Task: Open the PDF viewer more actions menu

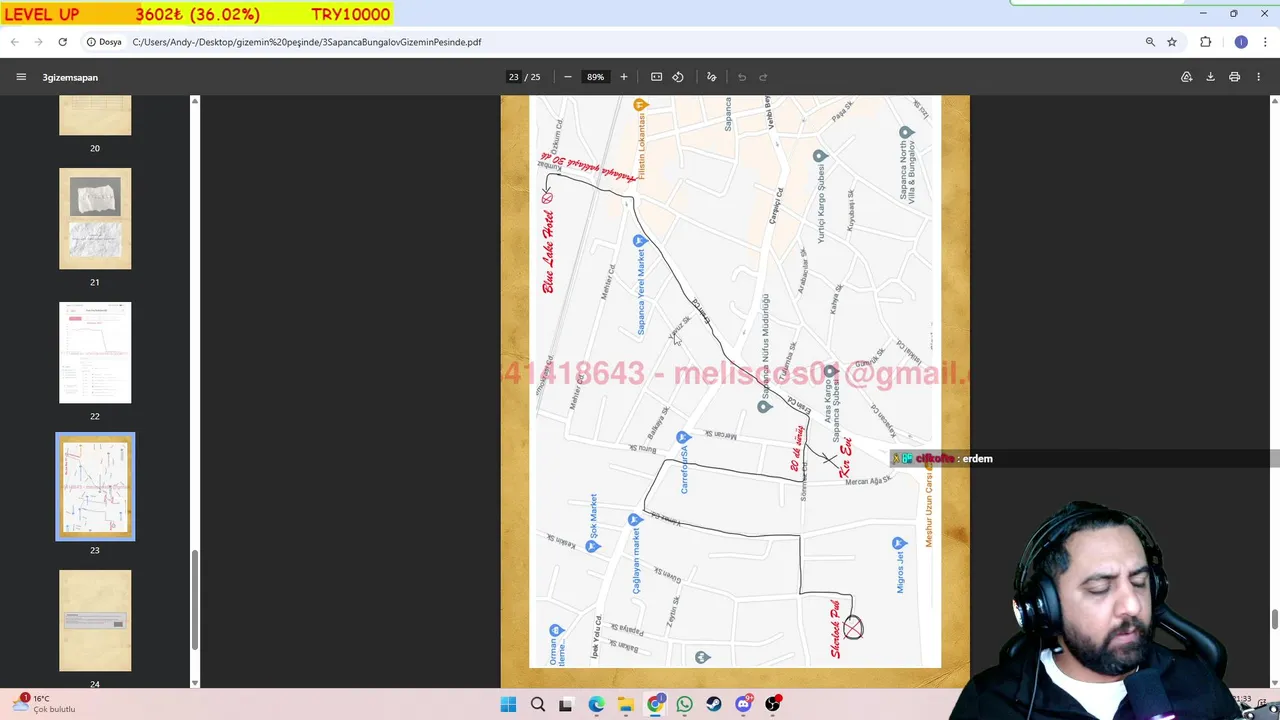Action: point(1259,77)
